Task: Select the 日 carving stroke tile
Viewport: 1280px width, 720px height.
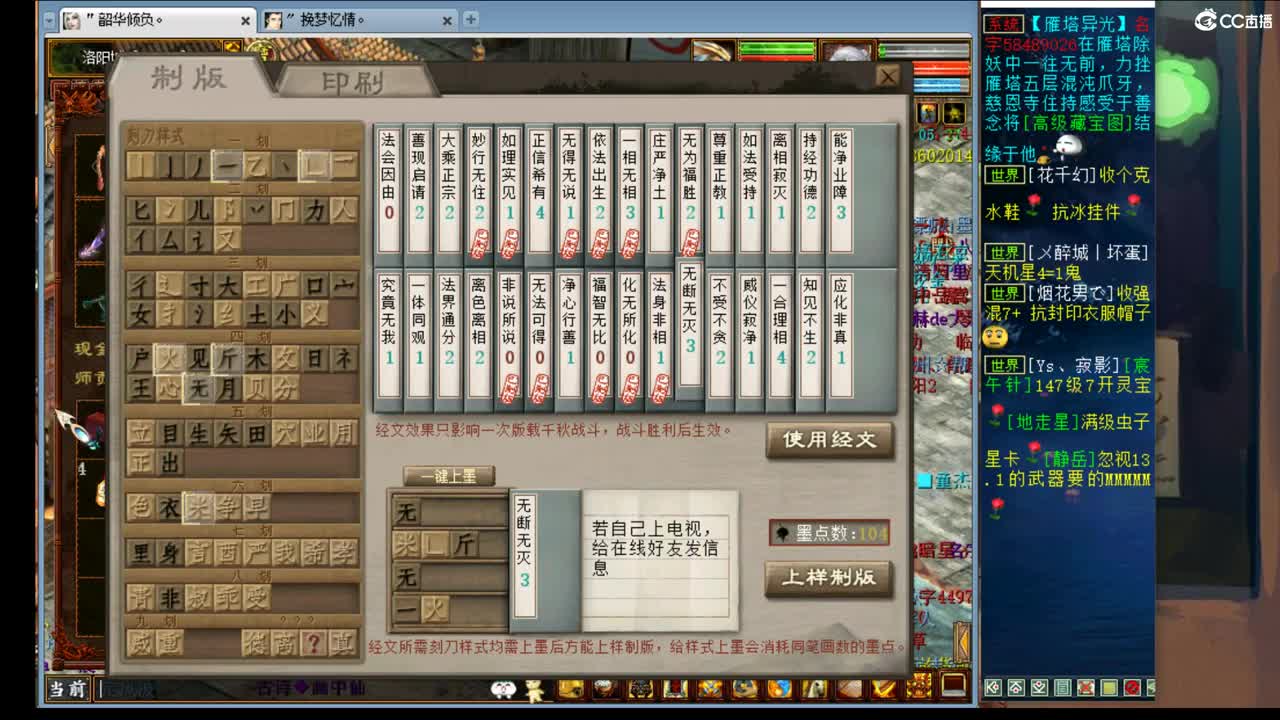Action: tap(315, 359)
